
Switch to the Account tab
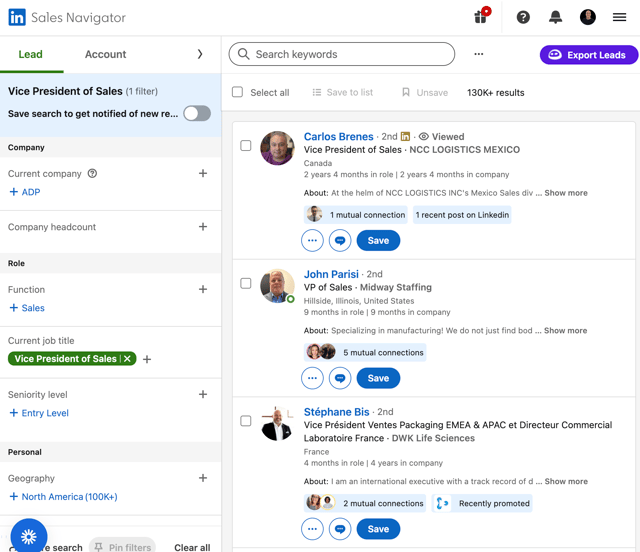[105, 54]
